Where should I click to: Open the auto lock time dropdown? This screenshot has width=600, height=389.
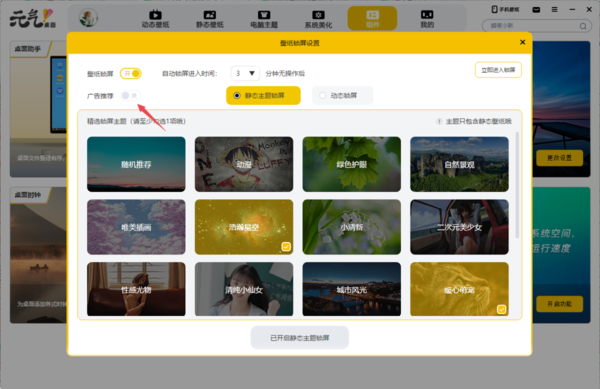tap(245, 73)
